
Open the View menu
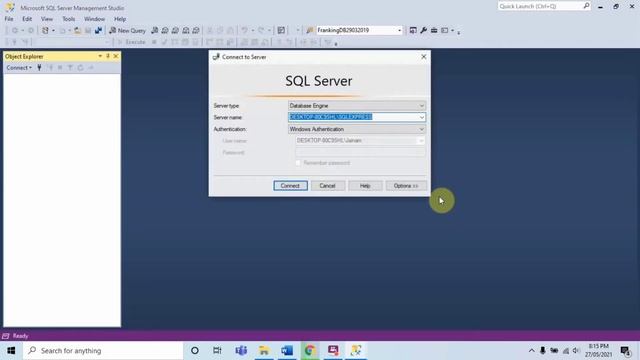[x=47, y=19]
